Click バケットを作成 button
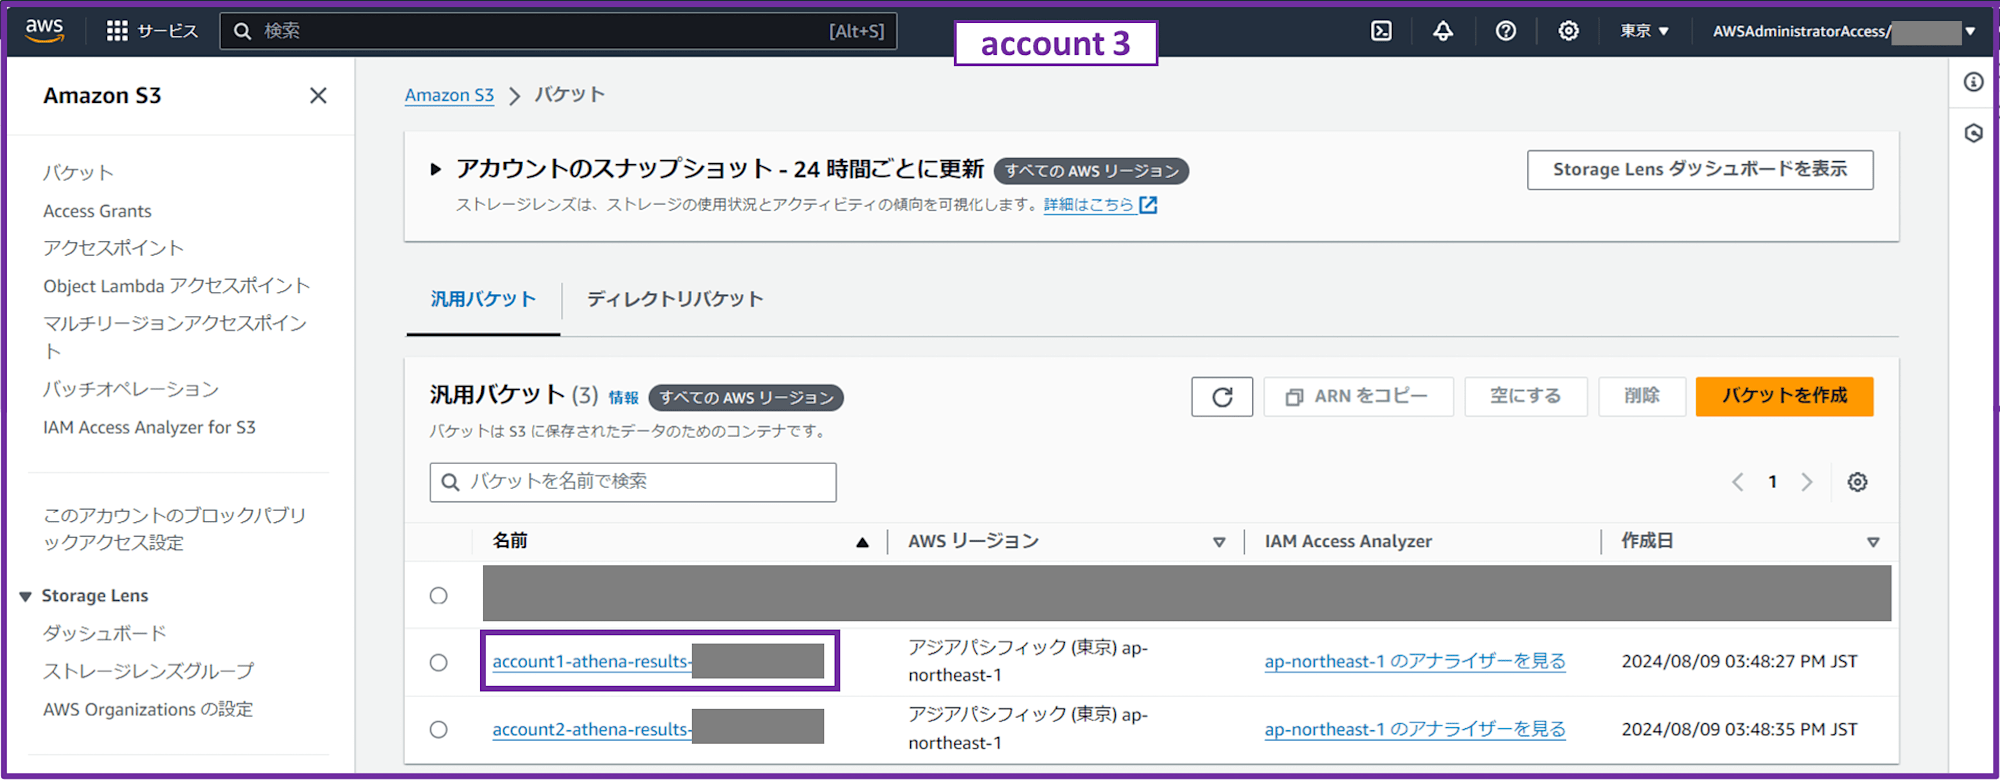Screen dimensions: 2000x780 [1784, 397]
